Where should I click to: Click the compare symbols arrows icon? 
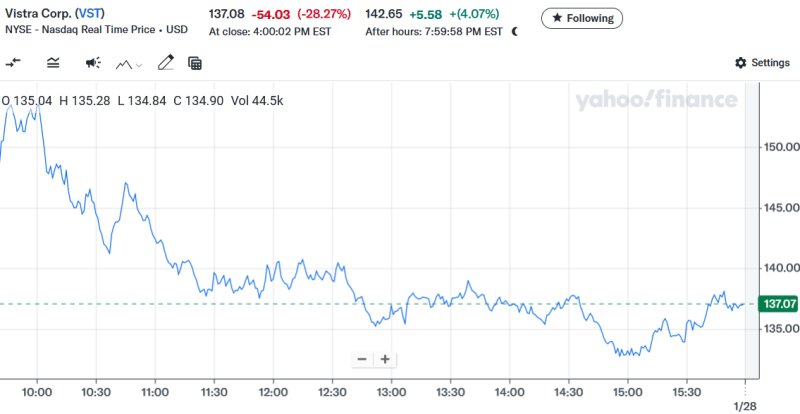pyautogui.click(x=13, y=63)
